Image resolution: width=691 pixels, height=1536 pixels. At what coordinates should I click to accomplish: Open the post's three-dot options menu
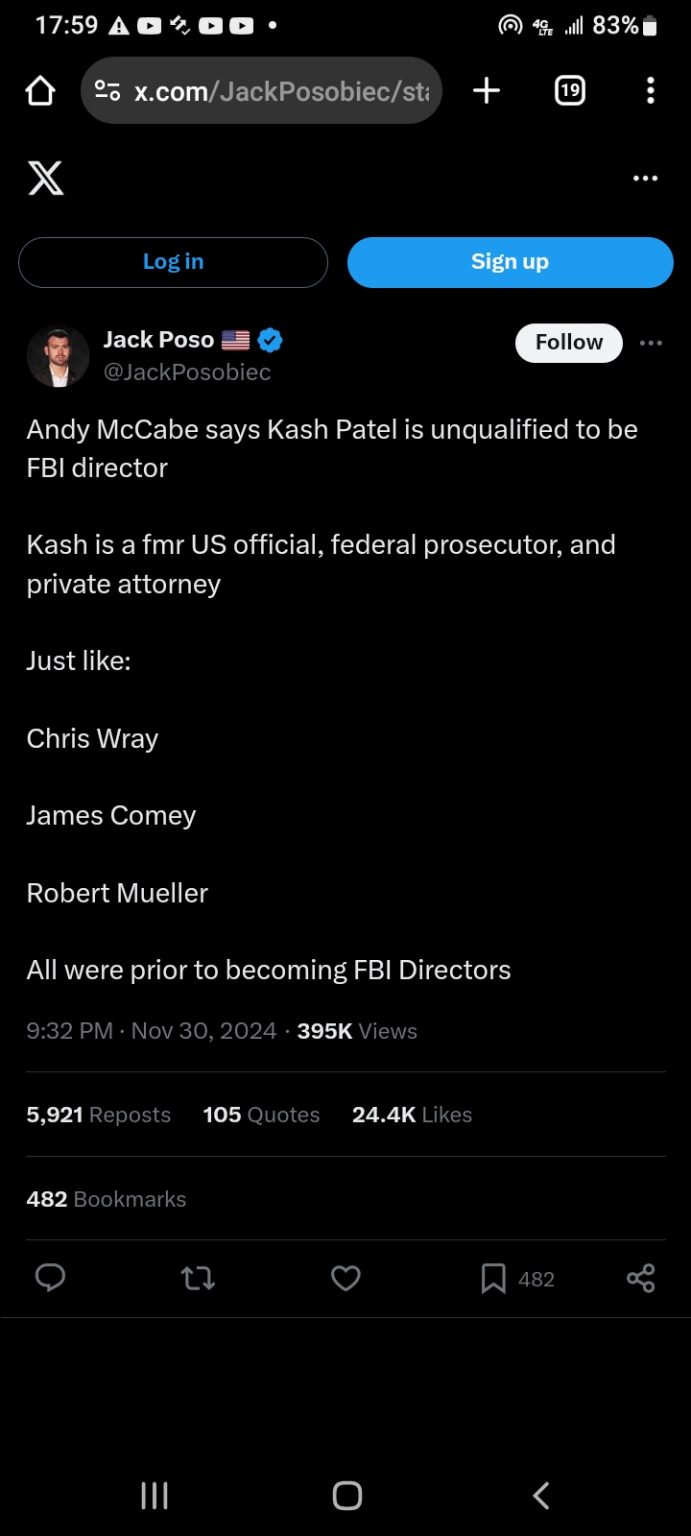(x=651, y=343)
